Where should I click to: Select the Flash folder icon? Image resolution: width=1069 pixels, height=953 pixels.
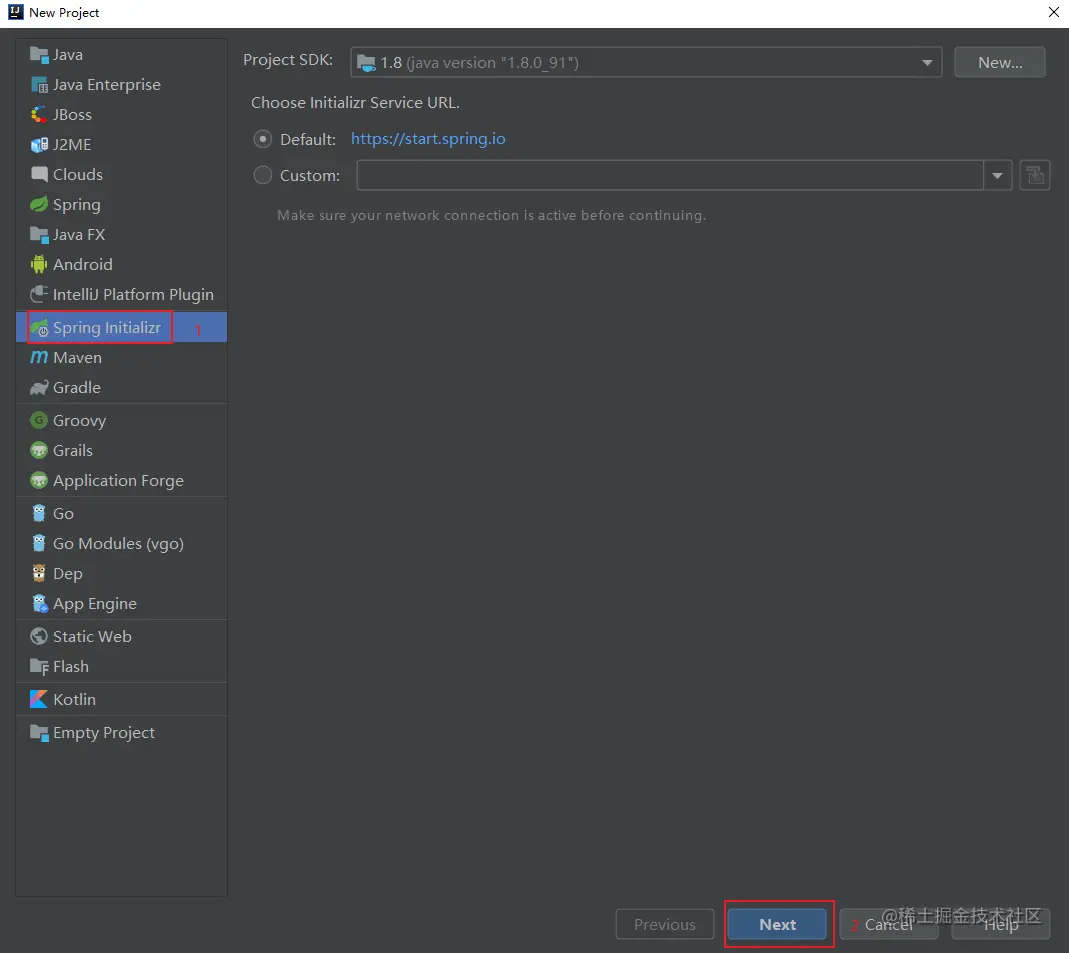tap(39, 667)
